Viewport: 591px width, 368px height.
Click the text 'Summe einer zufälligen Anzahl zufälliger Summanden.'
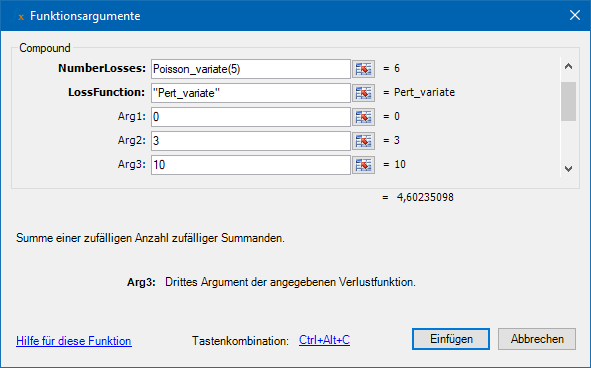(x=150, y=238)
